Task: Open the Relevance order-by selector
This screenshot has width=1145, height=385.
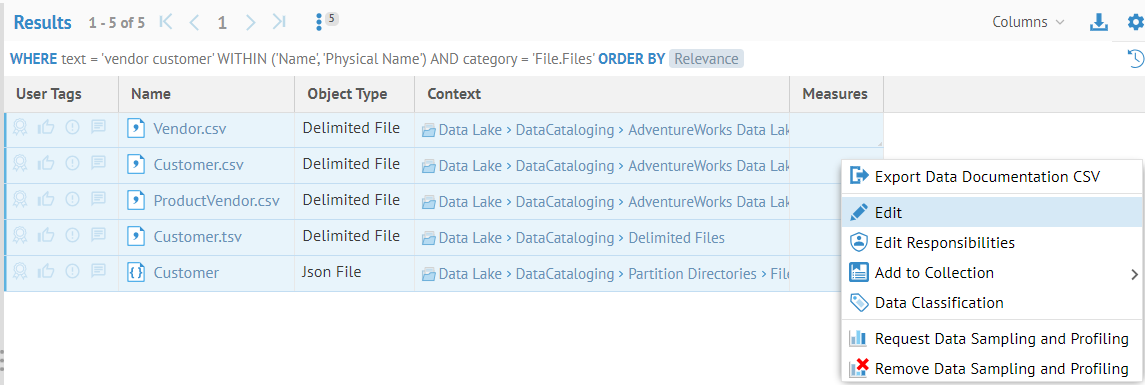Action: (706, 59)
